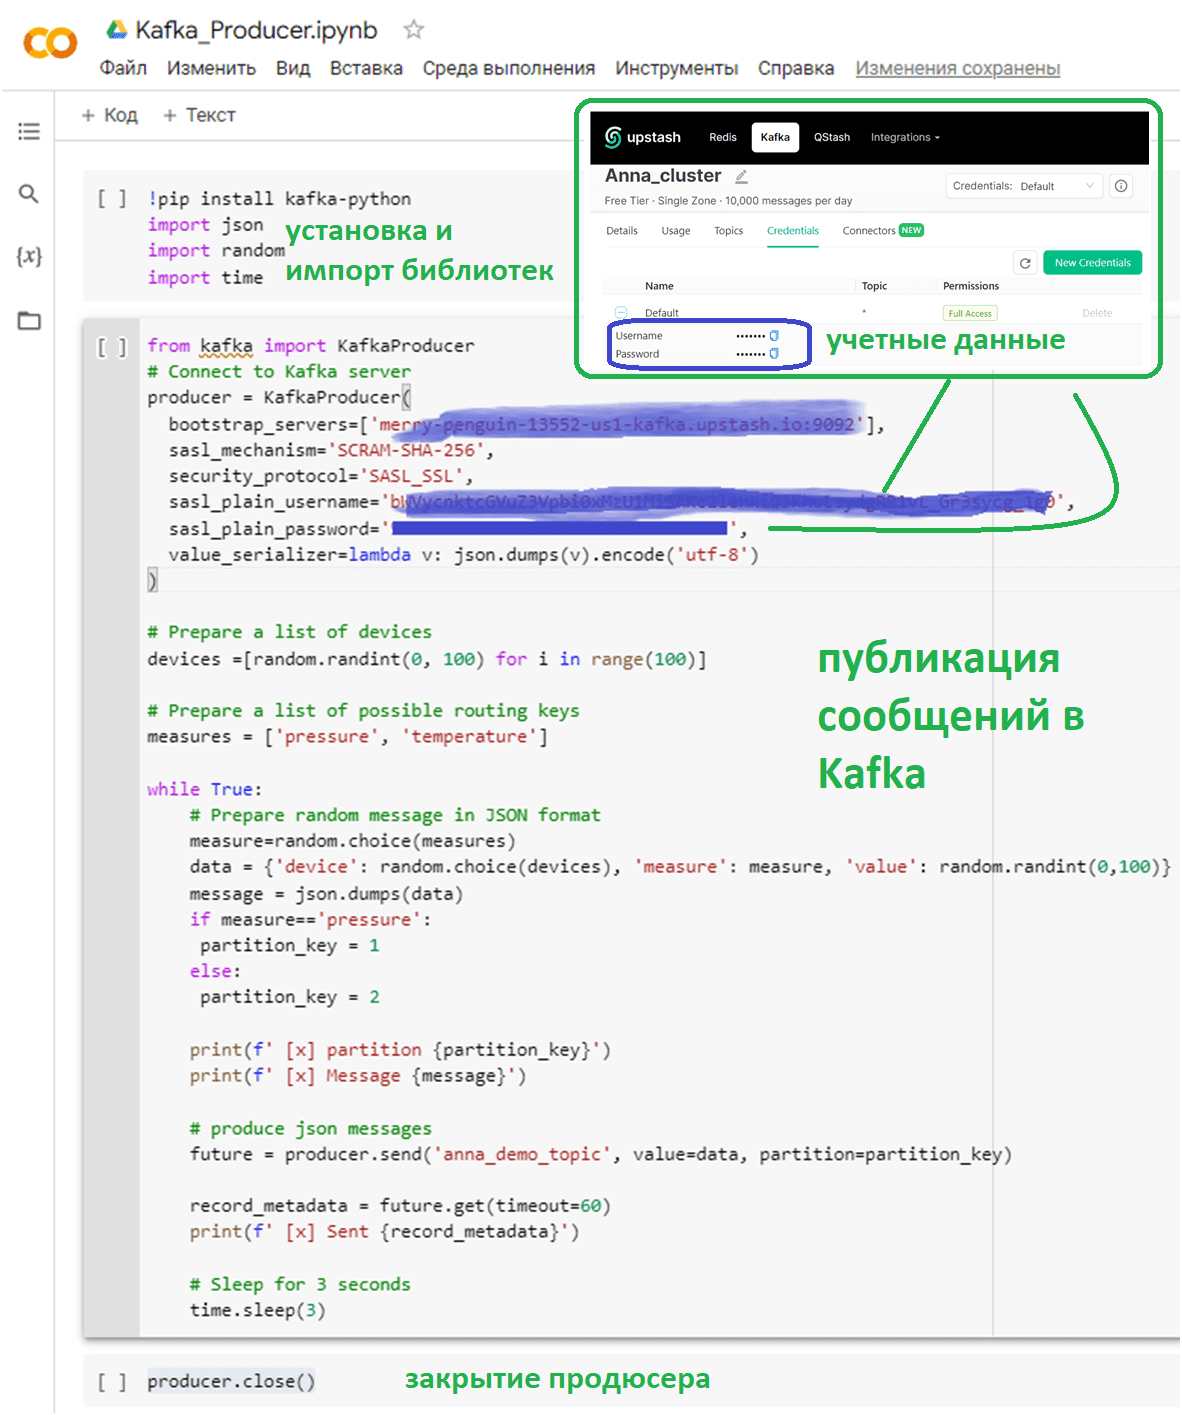Viewport: 1182px width, 1415px height.
Task: Select the Kafka tab in Upstash
Action: click(x=775, y=137)
